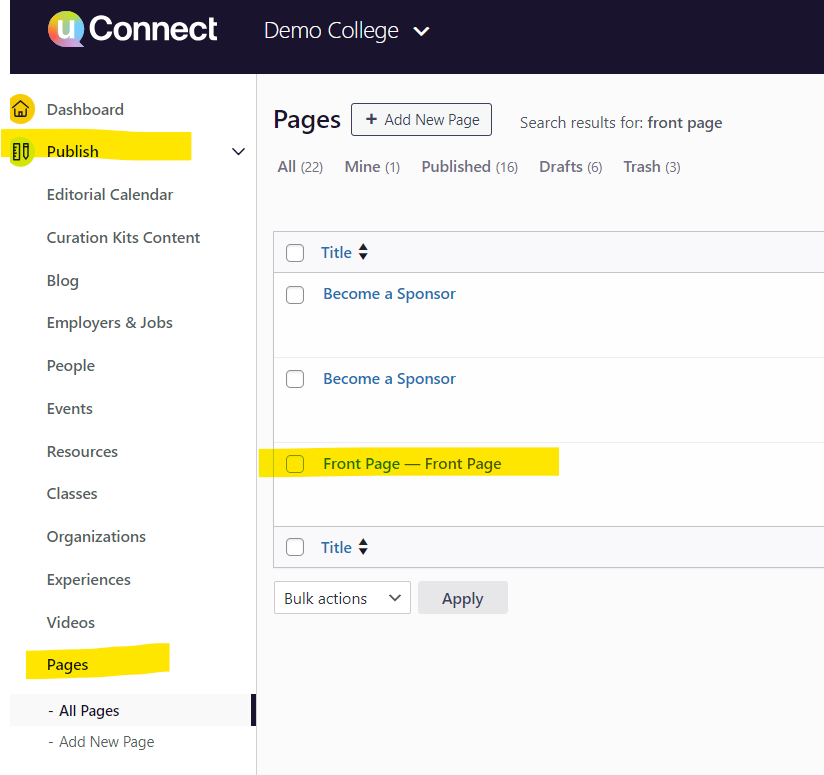Select Add New Page submenu item
The width and height of the screenshot is (824, 775).
[x=106, y=742]
